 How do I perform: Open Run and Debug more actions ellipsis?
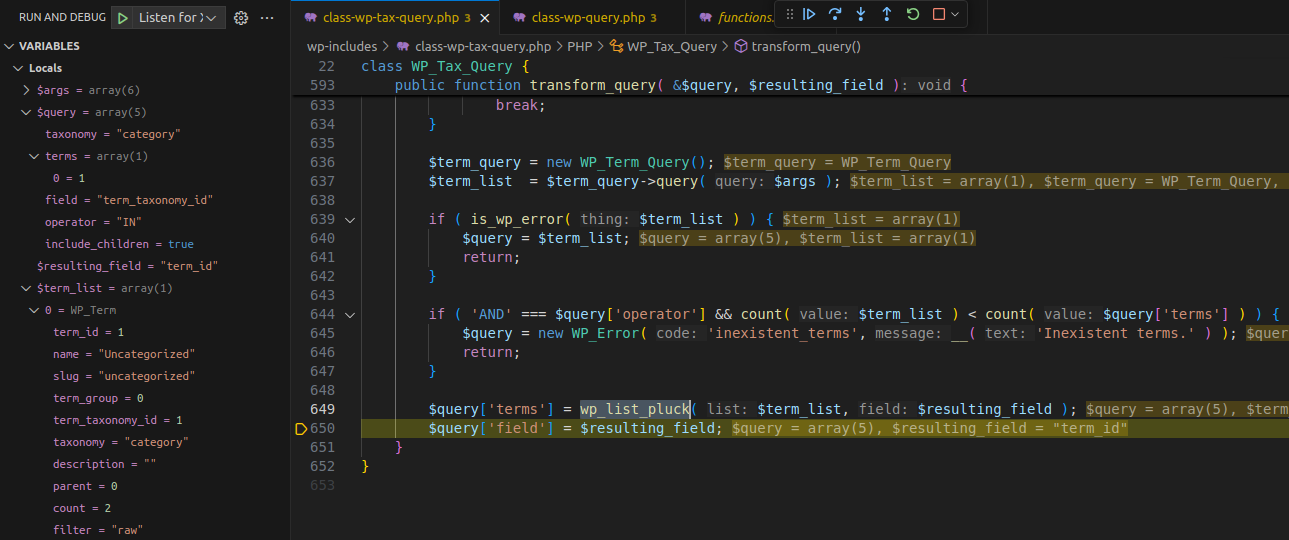[267, 18]
